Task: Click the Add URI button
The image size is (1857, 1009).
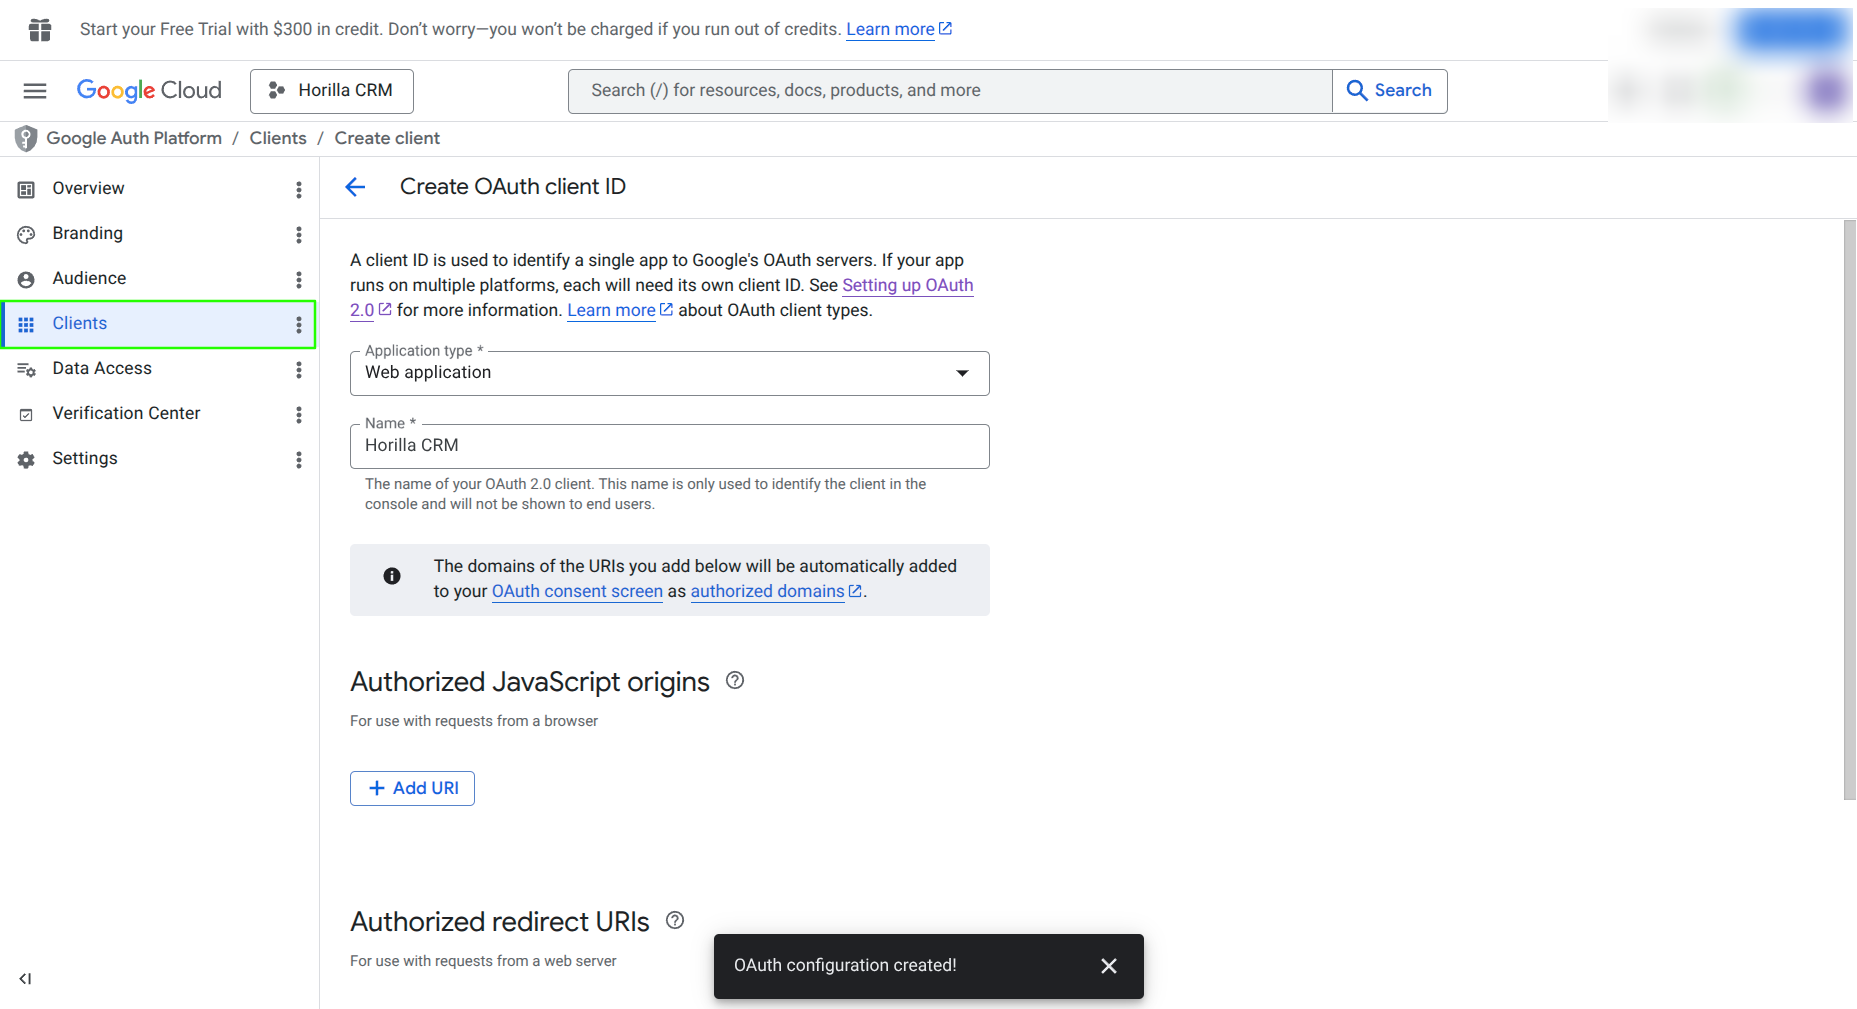Action: [412, 788]
